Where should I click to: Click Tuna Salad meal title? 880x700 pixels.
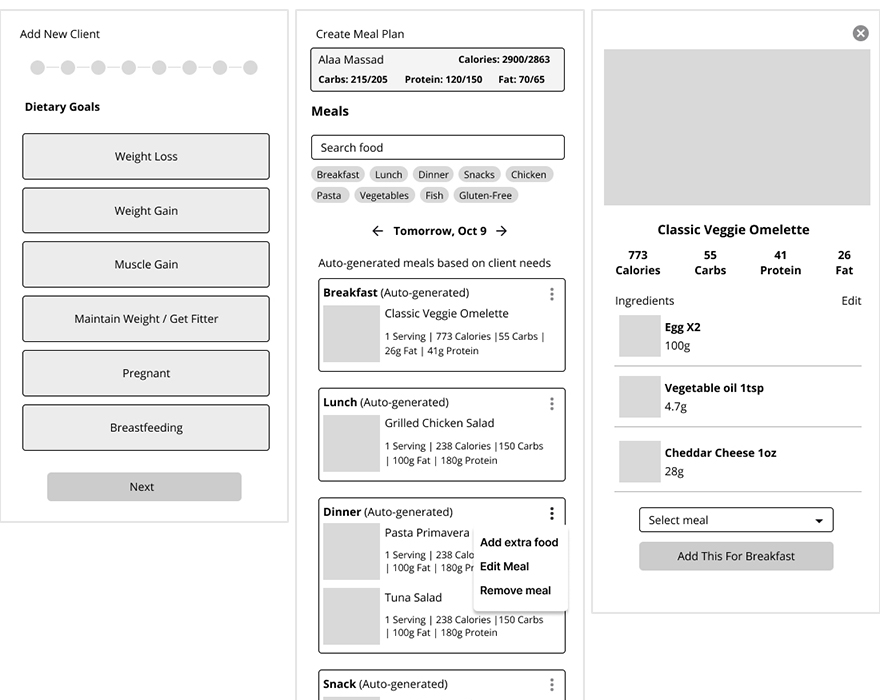click(x=413, y=597)
